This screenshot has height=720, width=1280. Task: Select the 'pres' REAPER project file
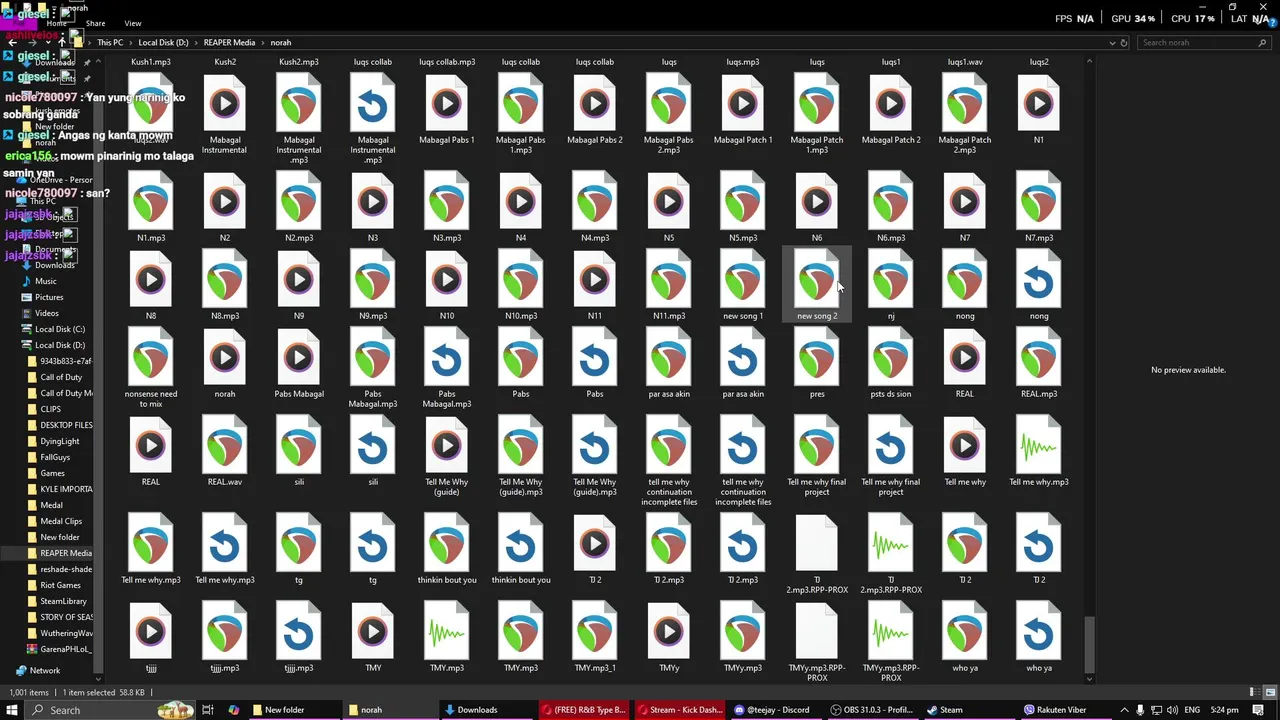coord(817,364)
